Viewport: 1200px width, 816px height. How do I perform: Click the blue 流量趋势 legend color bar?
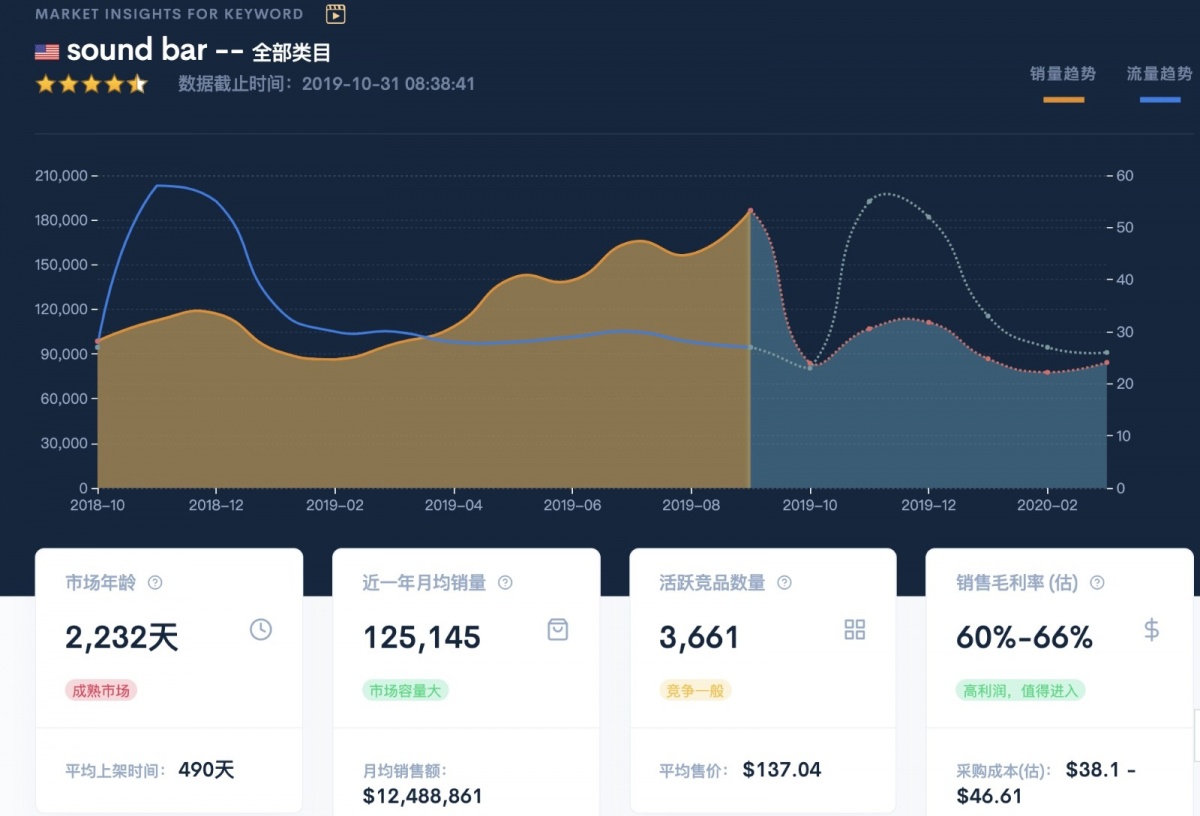(1159, 100)
